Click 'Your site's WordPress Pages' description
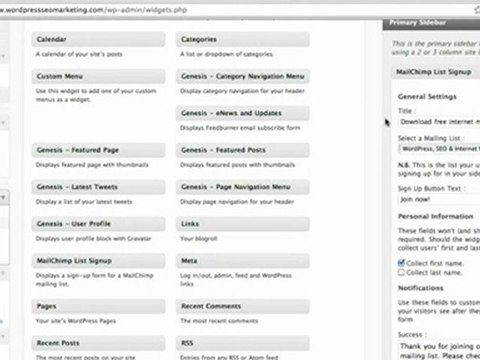 point(76,321)
